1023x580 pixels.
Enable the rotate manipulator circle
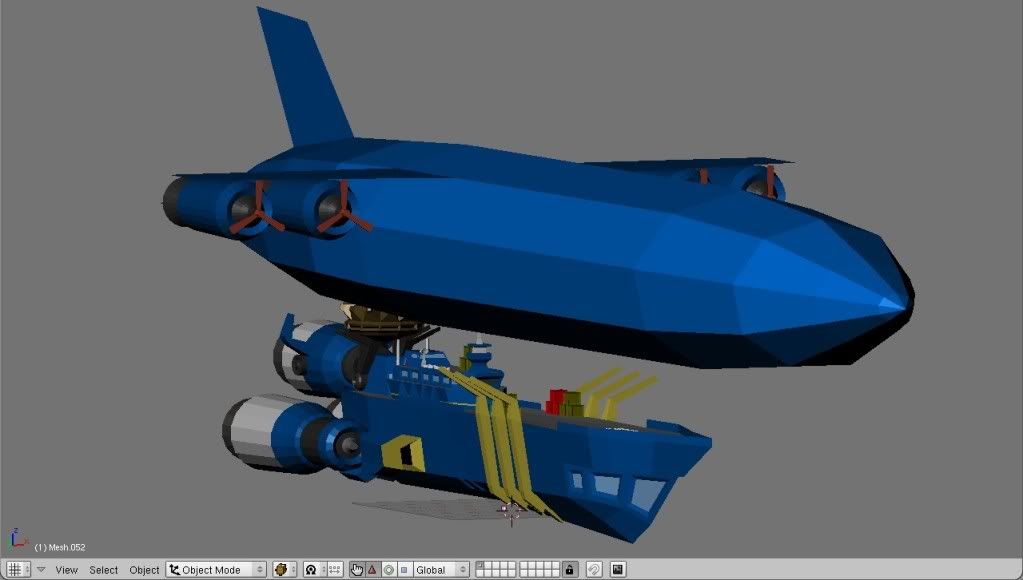pos(389,570)
